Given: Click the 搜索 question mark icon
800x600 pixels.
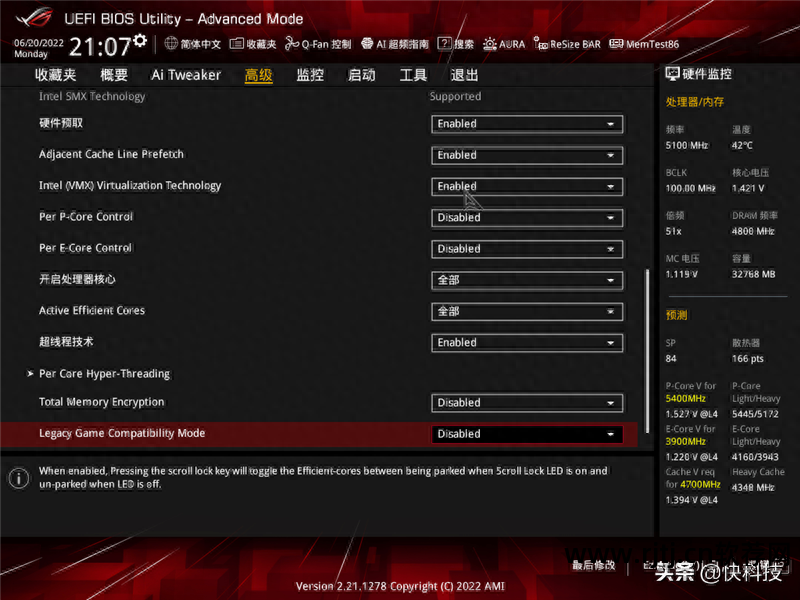Looking at the screenshot, I should tap(444, 44).
